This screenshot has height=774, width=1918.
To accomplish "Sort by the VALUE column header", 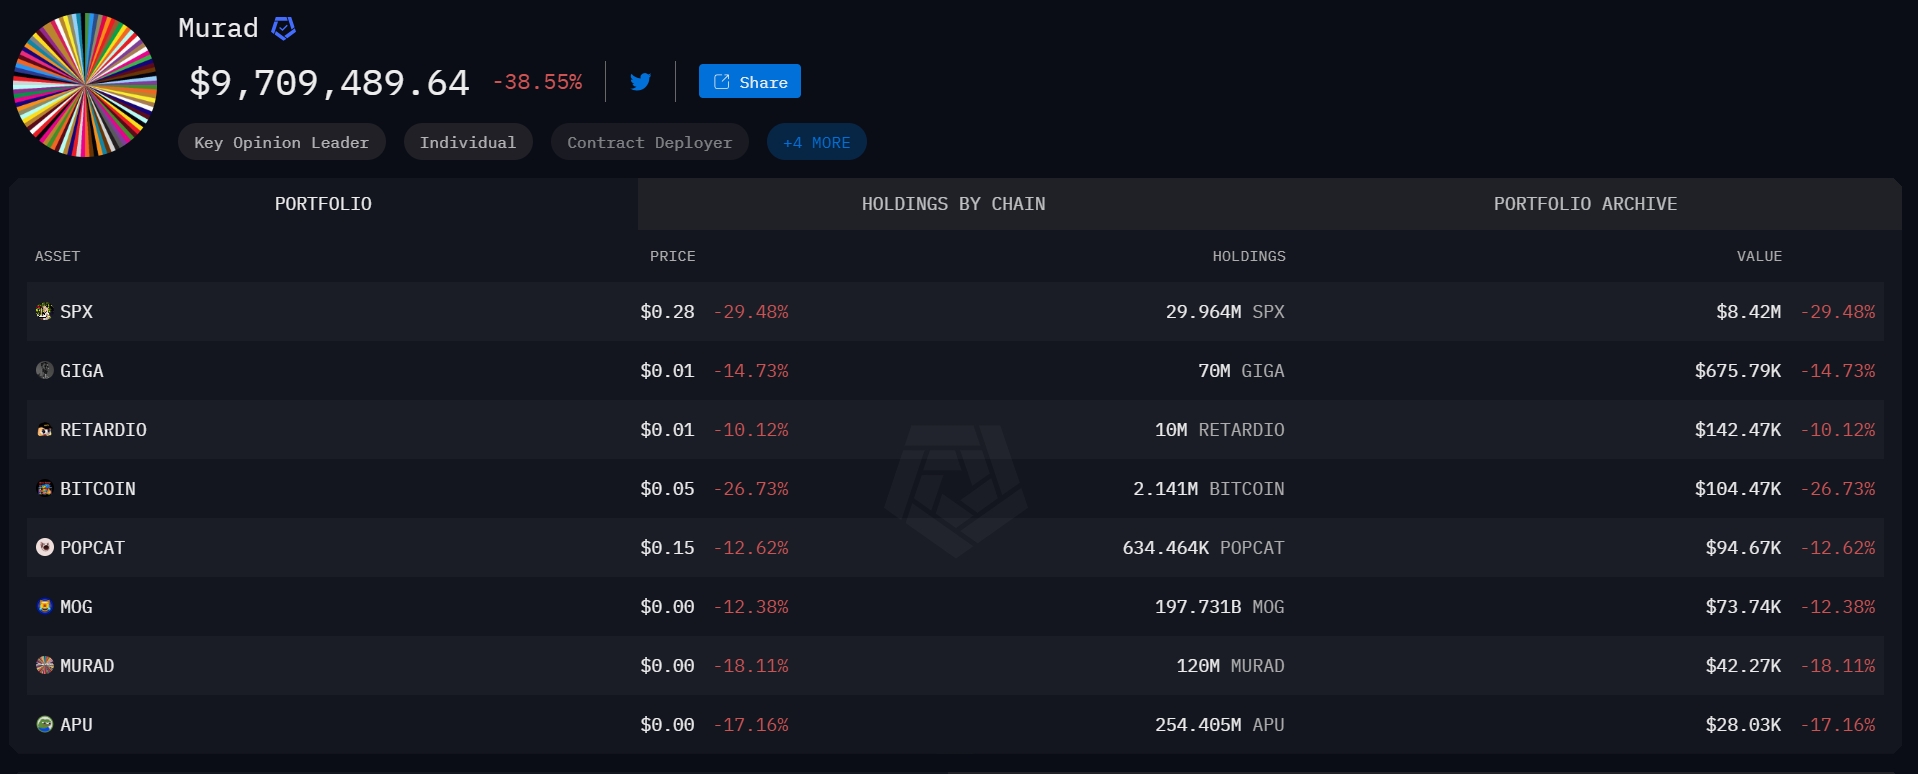I will [1759, 257].
